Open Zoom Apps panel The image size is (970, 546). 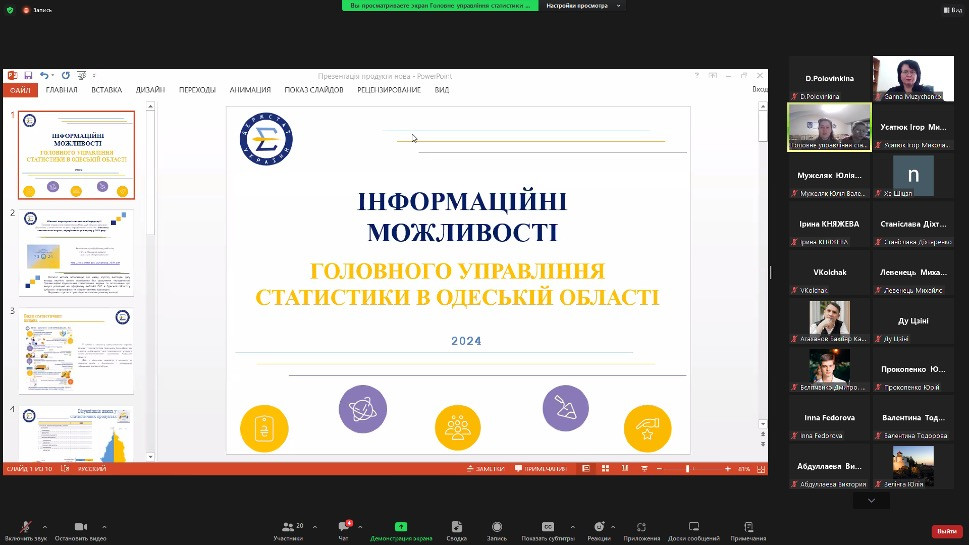click(642, 530)
